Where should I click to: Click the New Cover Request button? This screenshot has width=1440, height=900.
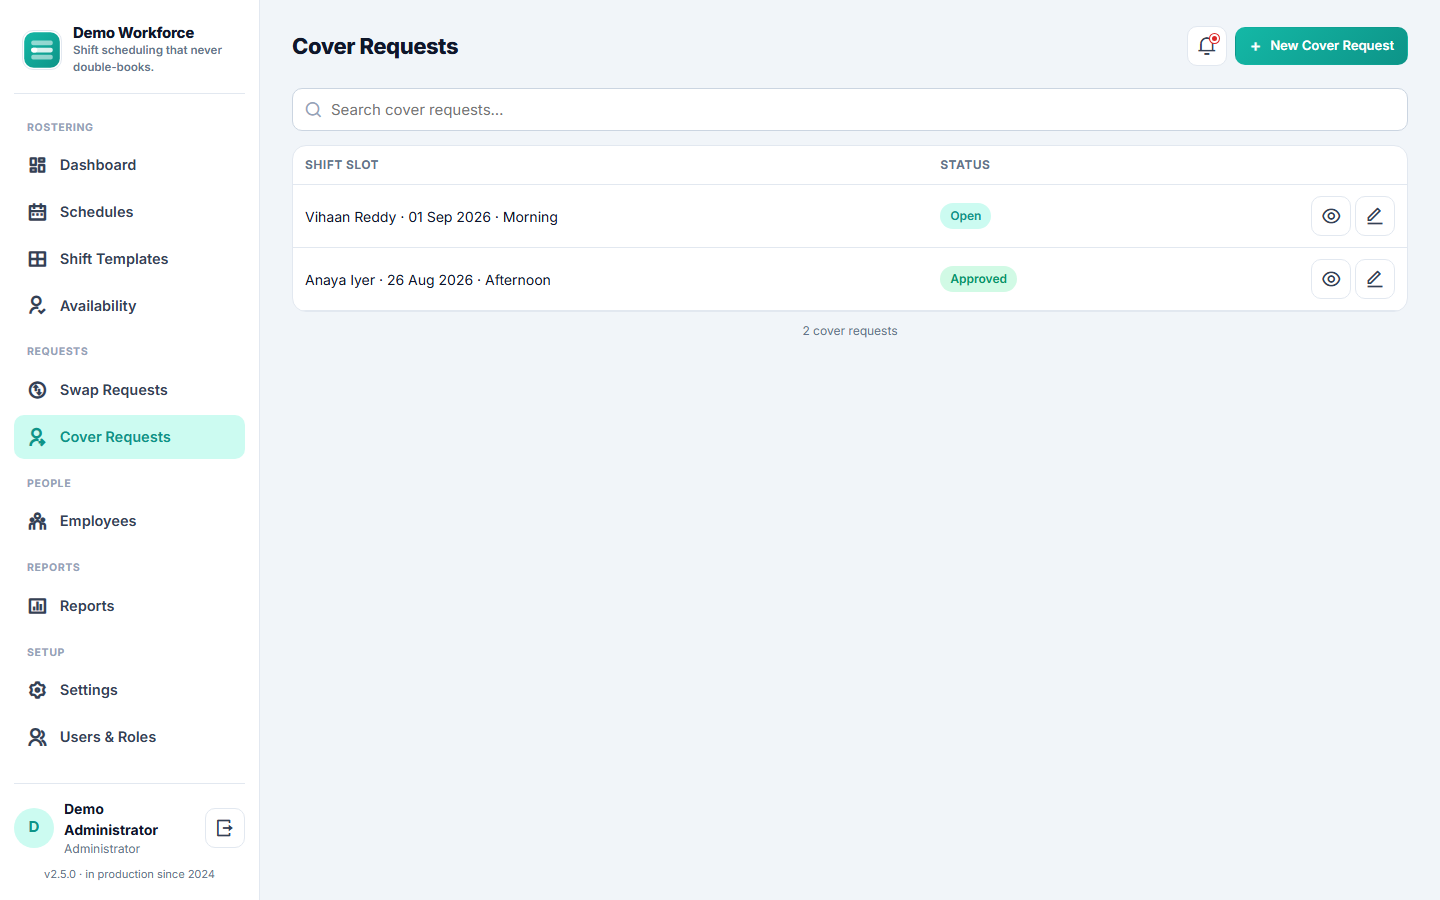pos(1321,46)
